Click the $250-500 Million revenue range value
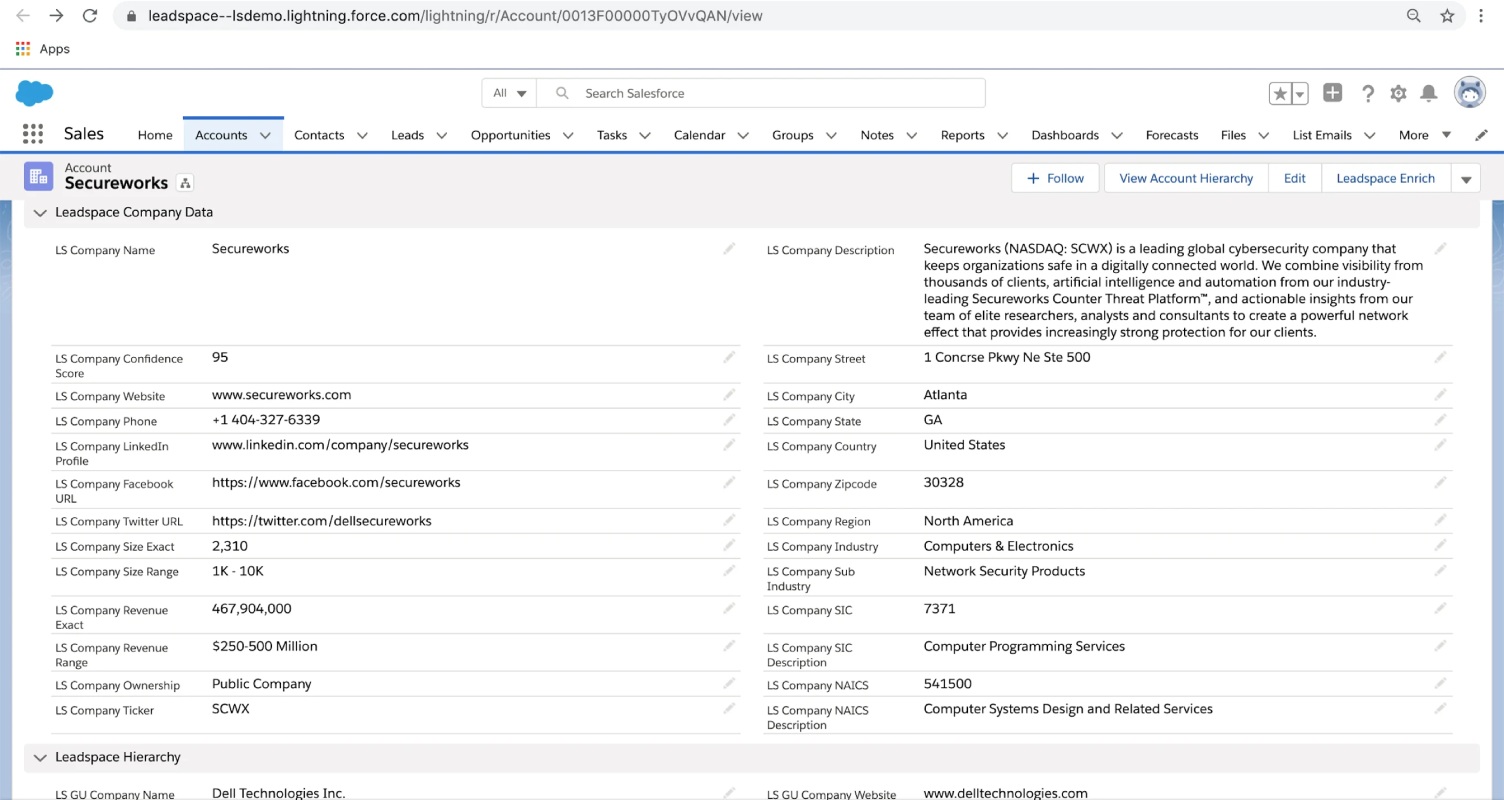1504x800 pixels. tap(265, 646)
